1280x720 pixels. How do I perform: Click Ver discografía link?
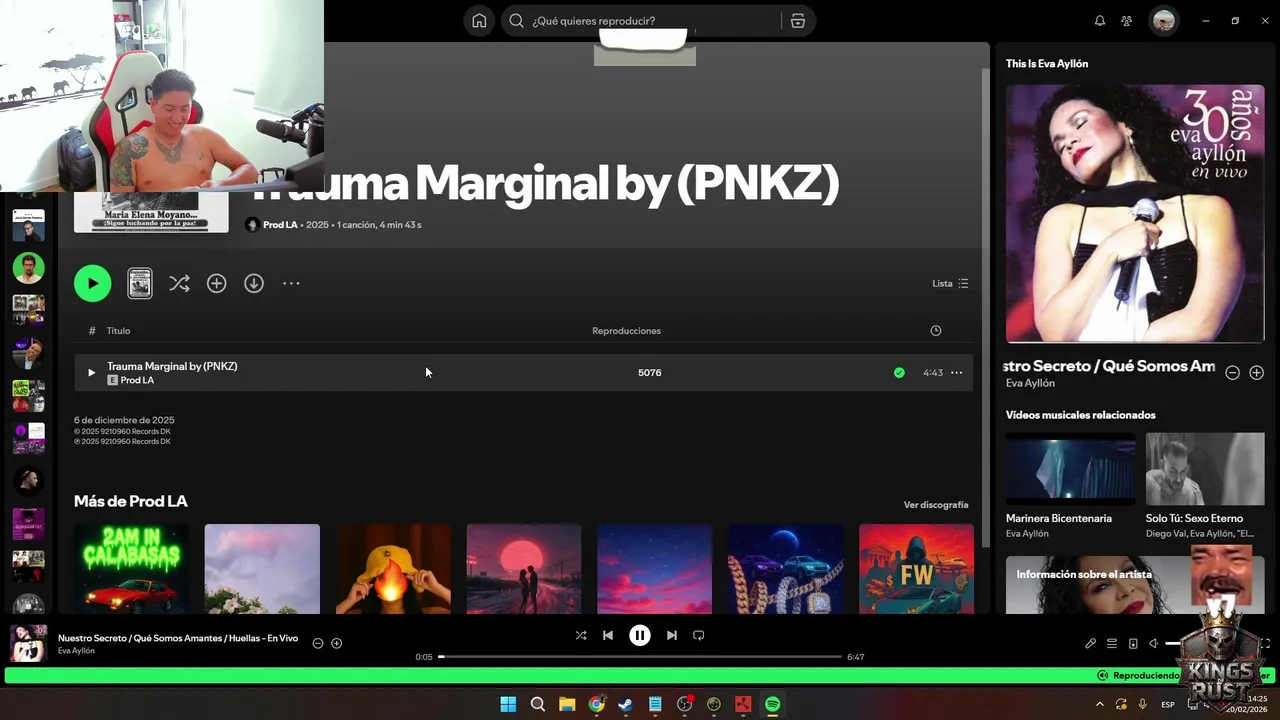point(936,505)
